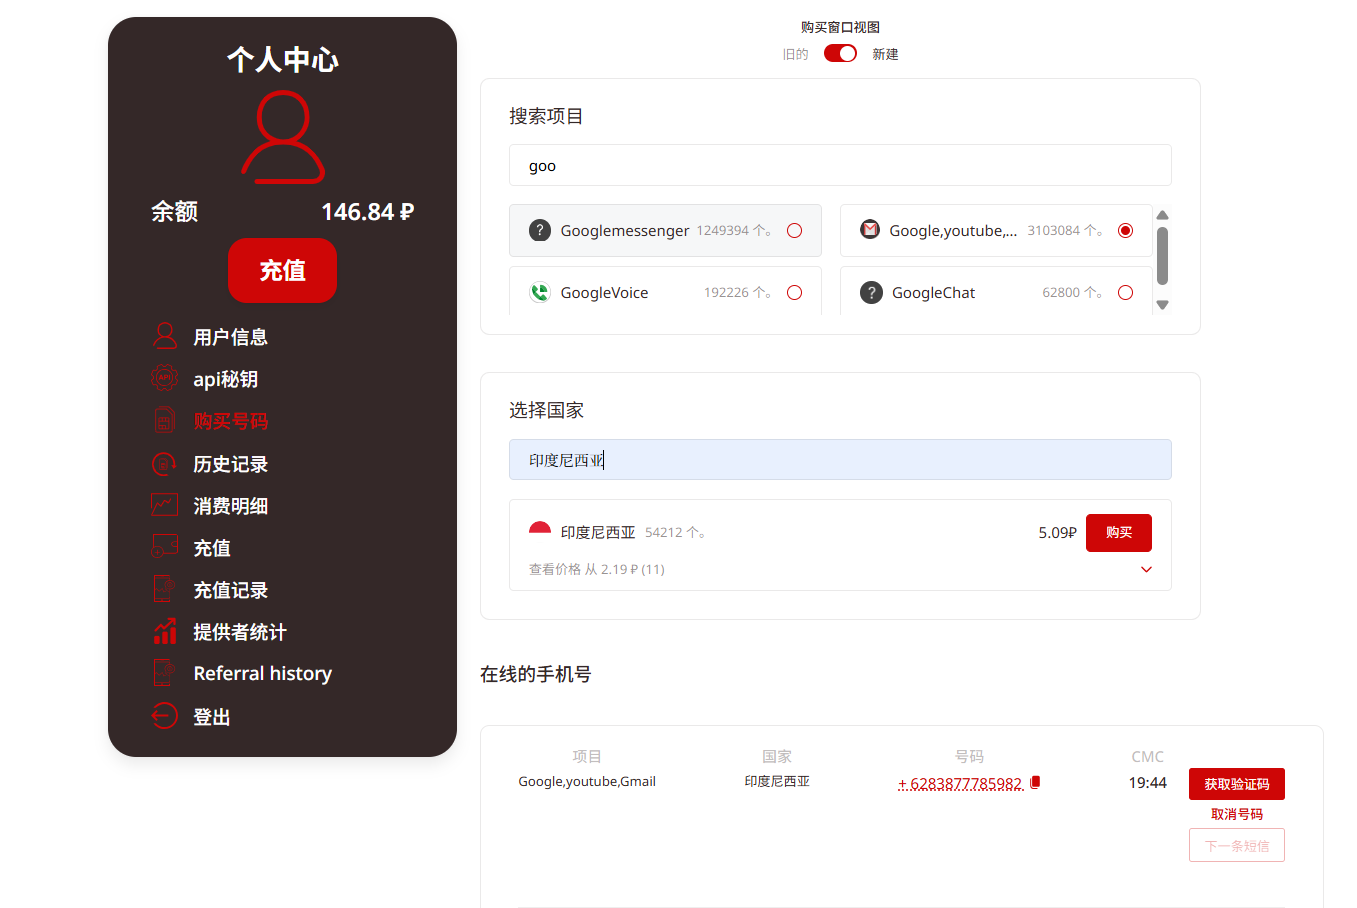
Task: Click the 旧的 label beside the toggle
Action: 796,54
